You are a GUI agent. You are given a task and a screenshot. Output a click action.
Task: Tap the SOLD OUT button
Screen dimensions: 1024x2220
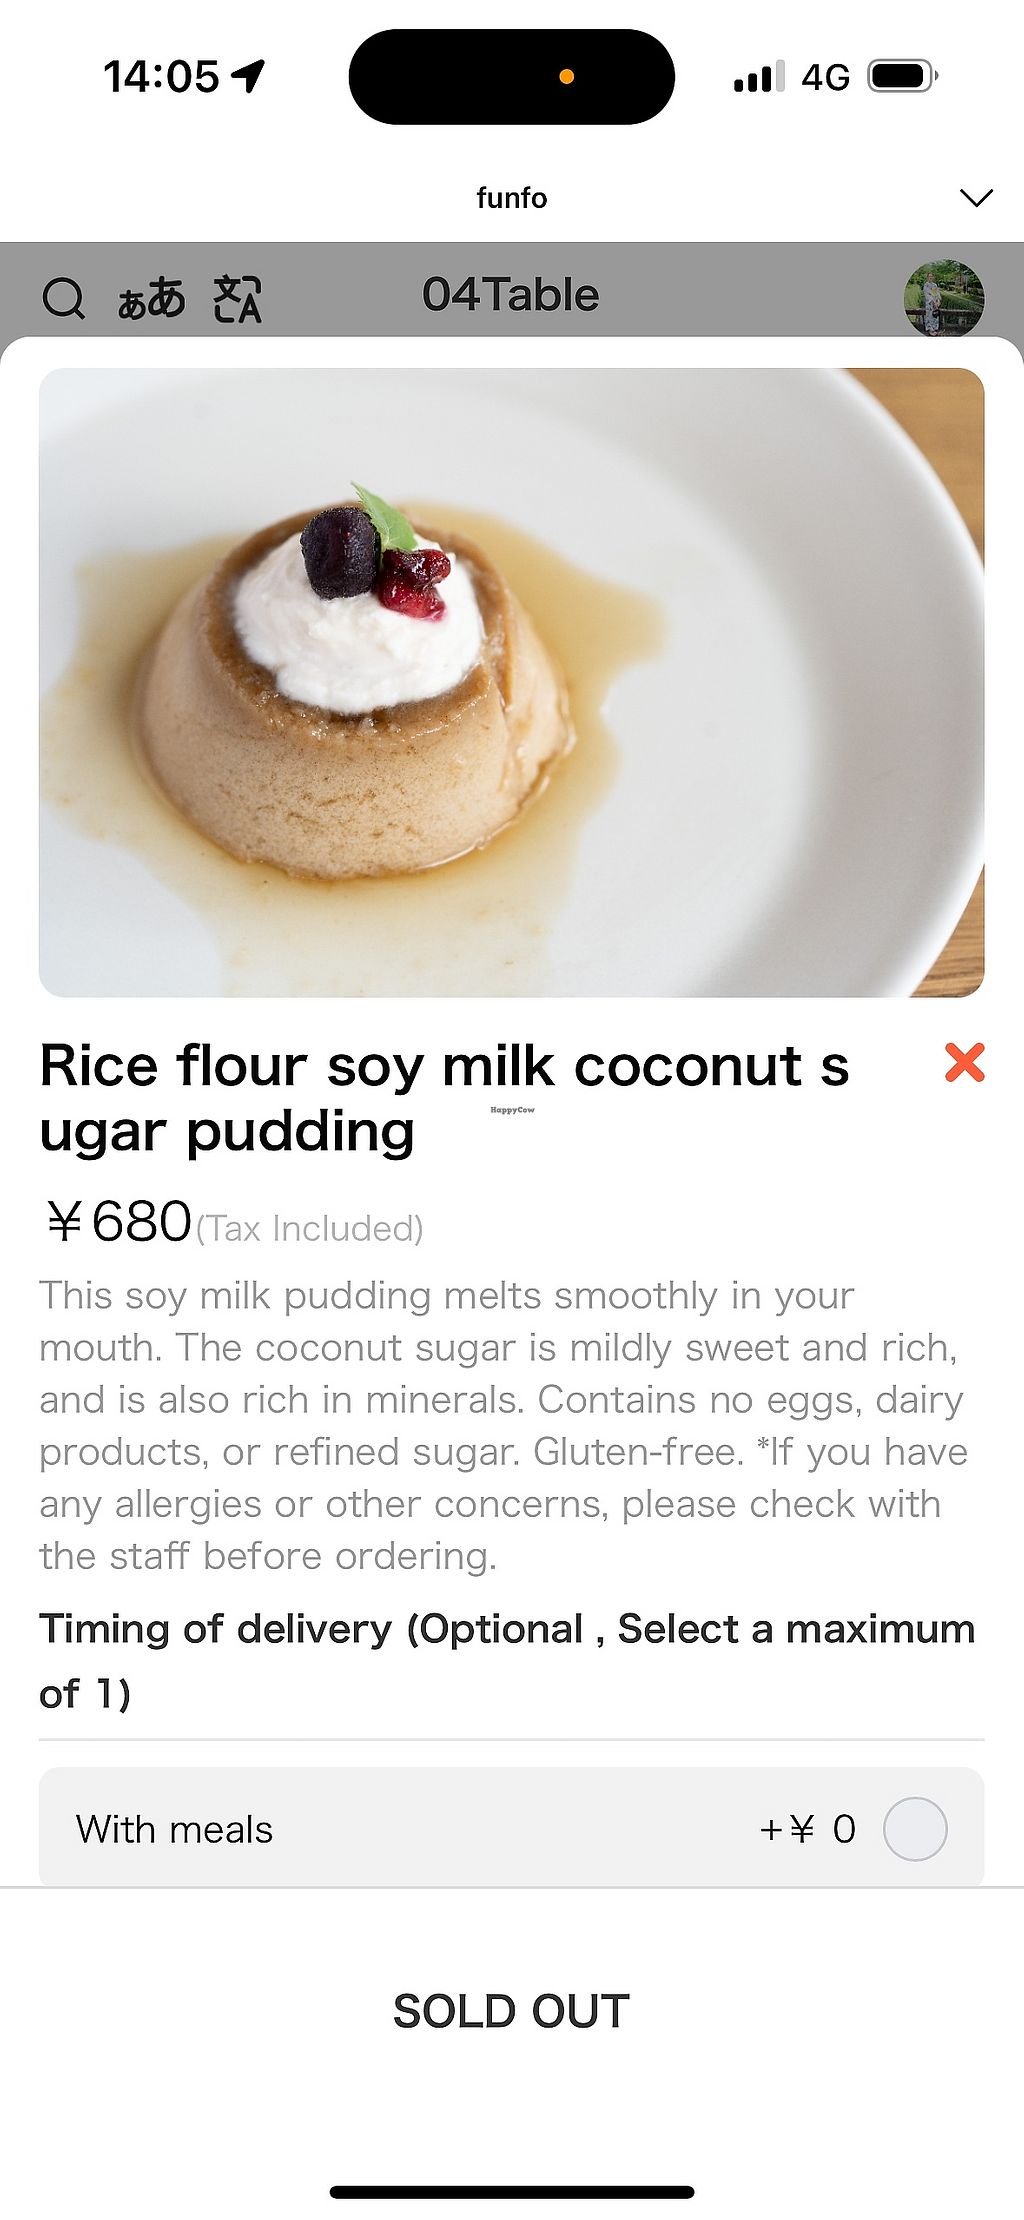click(511, 2011)
